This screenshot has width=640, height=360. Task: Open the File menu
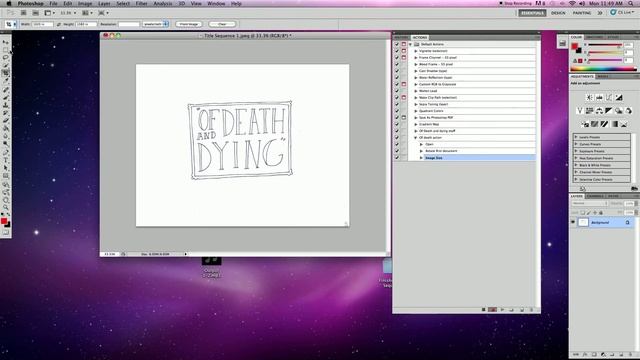coord(53,3)
